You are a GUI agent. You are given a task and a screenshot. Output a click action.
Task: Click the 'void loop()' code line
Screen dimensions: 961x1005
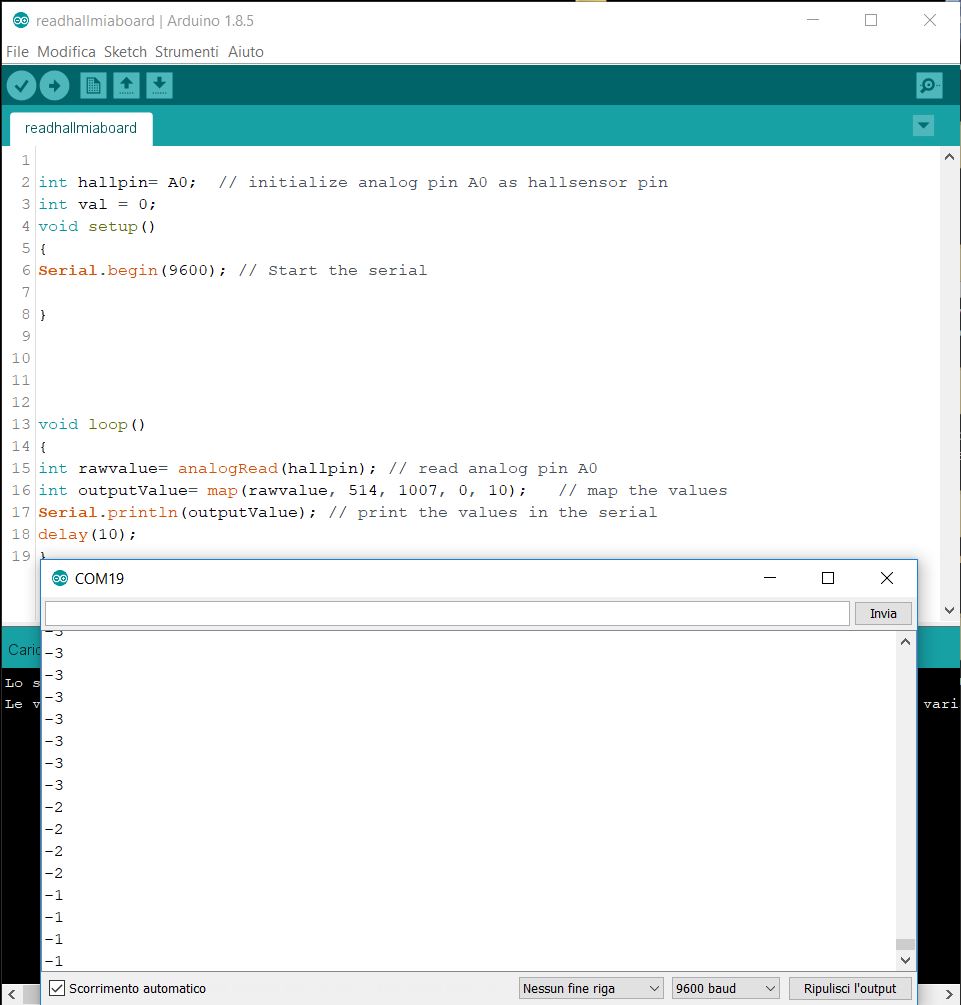[x=92, y=424]
